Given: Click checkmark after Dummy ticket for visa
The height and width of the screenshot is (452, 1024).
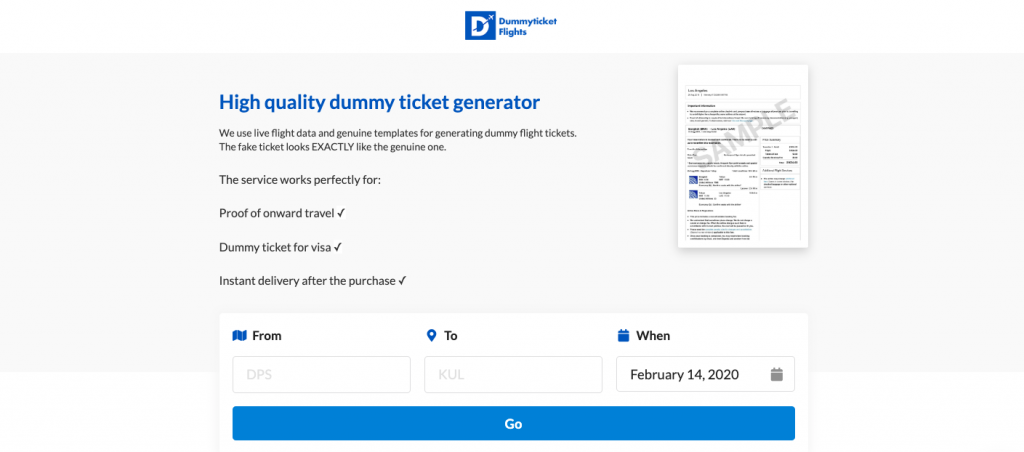Looking at the screenshot, I should click(x=338, y=248).
